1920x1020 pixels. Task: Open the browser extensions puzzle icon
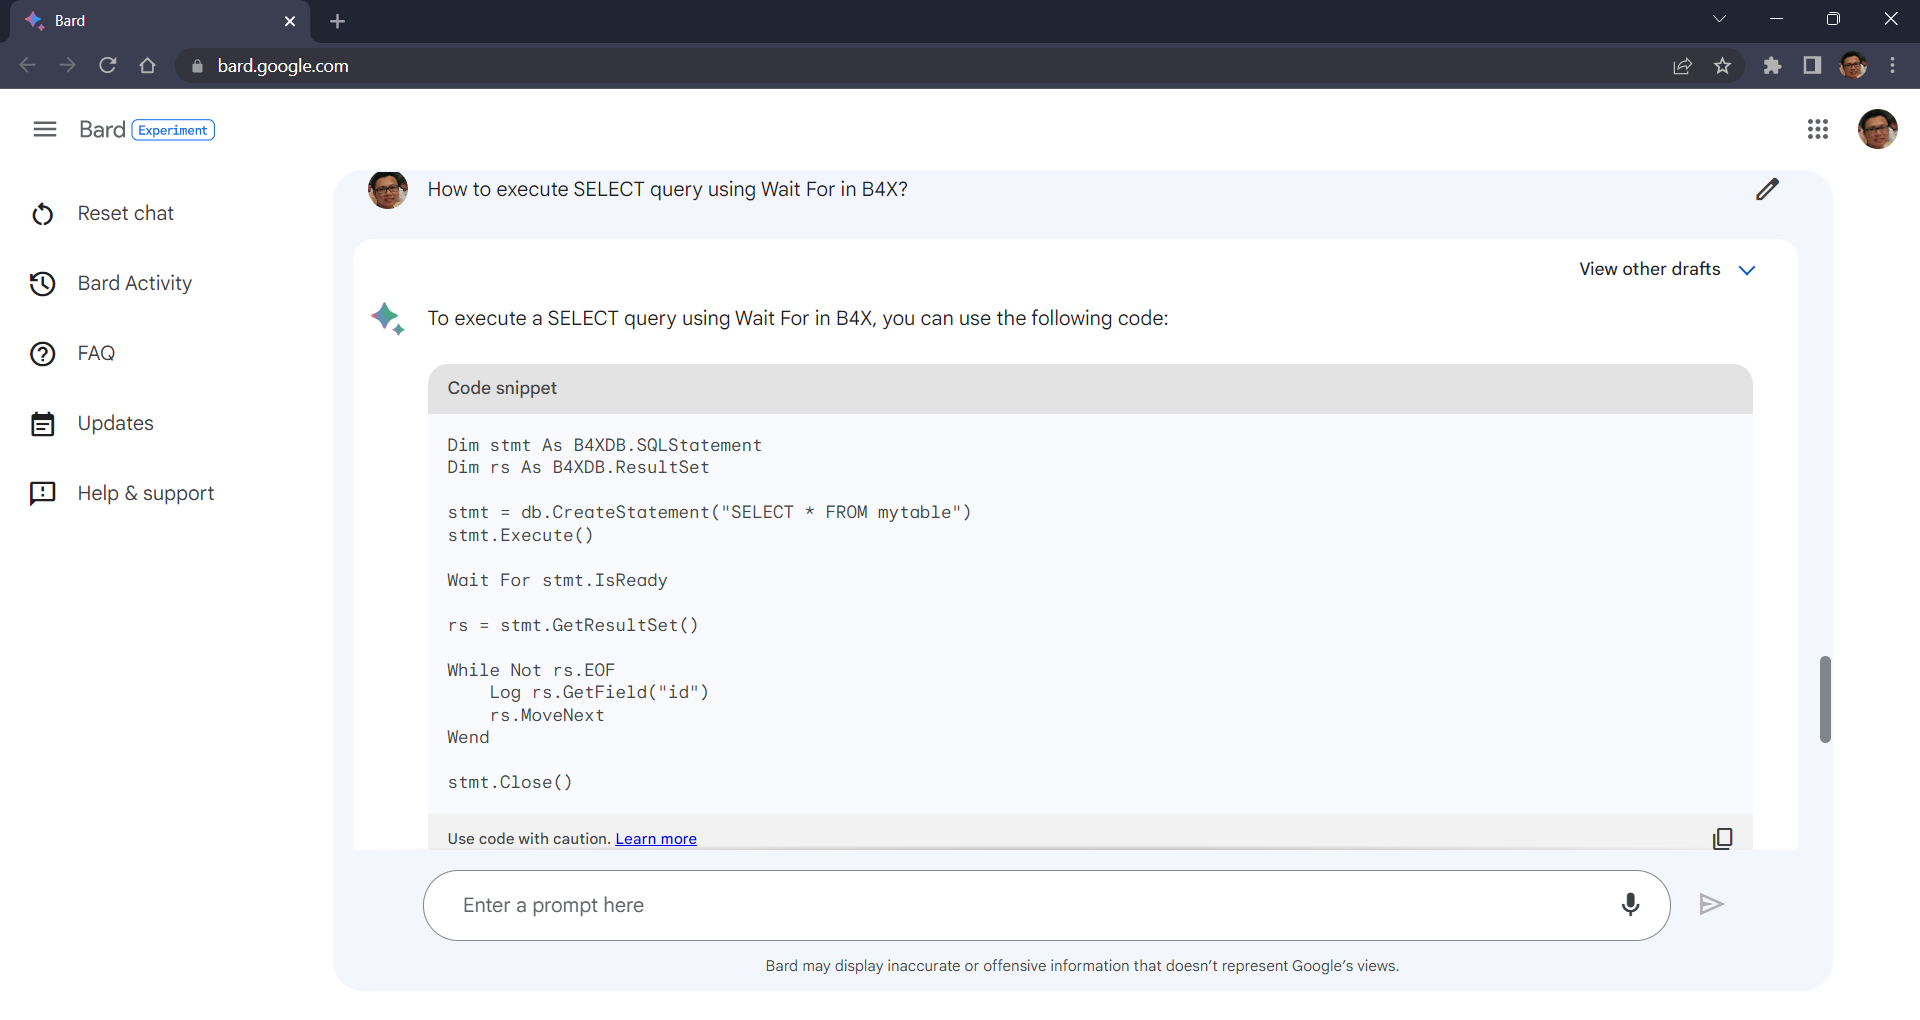(1772, 66)
